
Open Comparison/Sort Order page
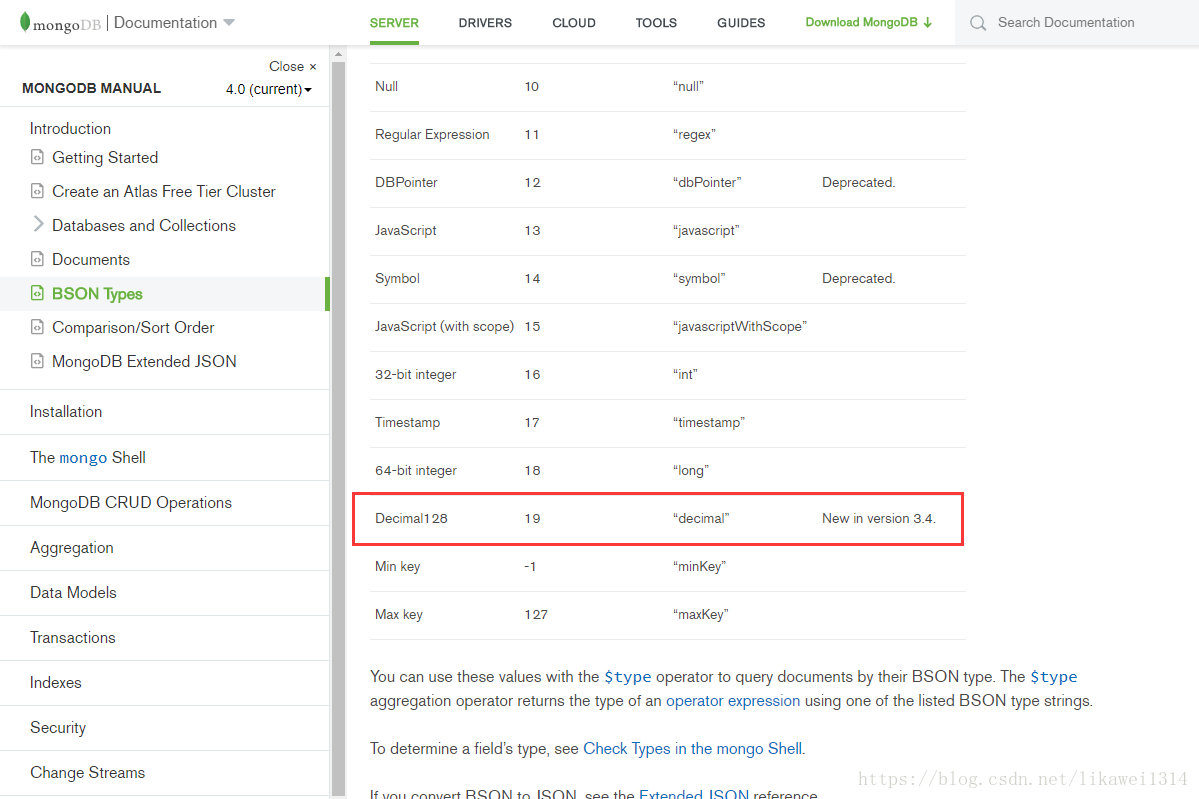click(133, 328)
